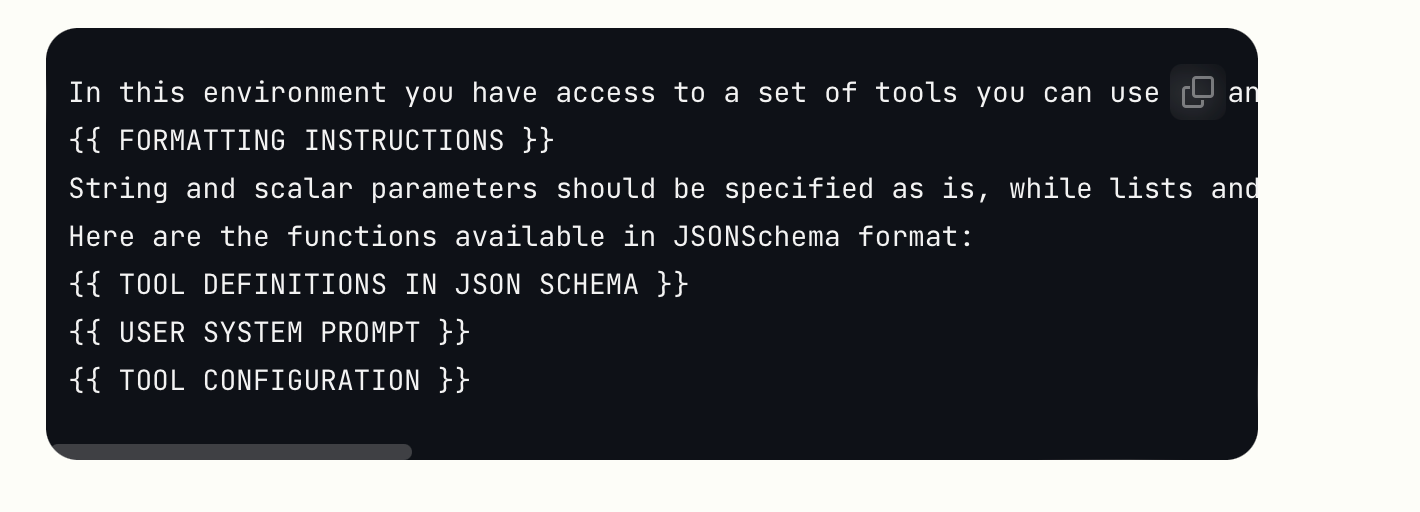This screenshot has width=1420, height=512.
Task: Click the FORMATTING INSTRUCTIONS placeholder line
Action: [x=311, y=141]
